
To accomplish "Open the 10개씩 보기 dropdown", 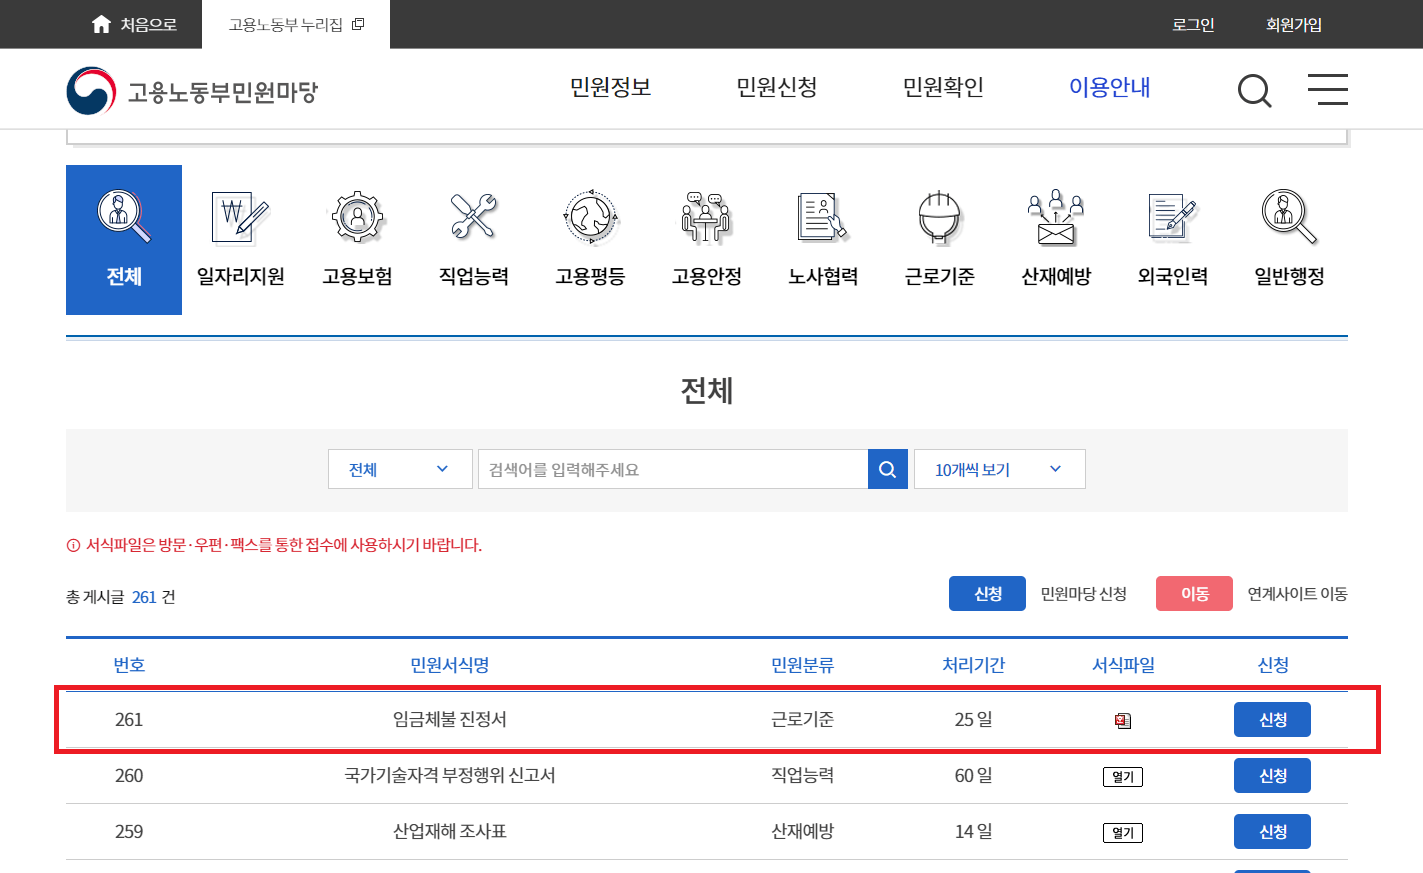I will (x=999, y=468).
